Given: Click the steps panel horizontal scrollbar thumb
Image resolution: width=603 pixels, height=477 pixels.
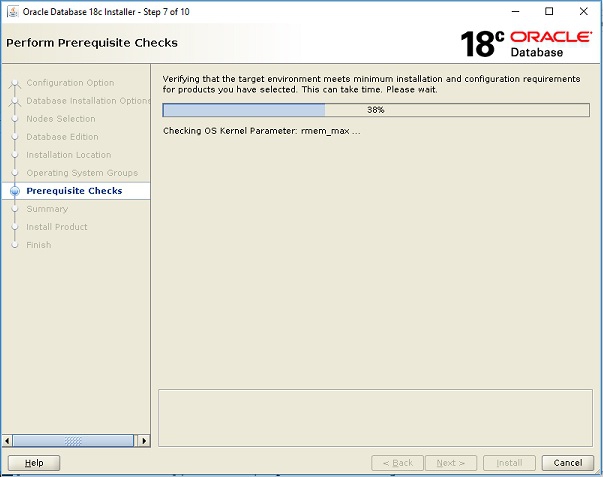Looking at the screenshot, I should point(73,441).
